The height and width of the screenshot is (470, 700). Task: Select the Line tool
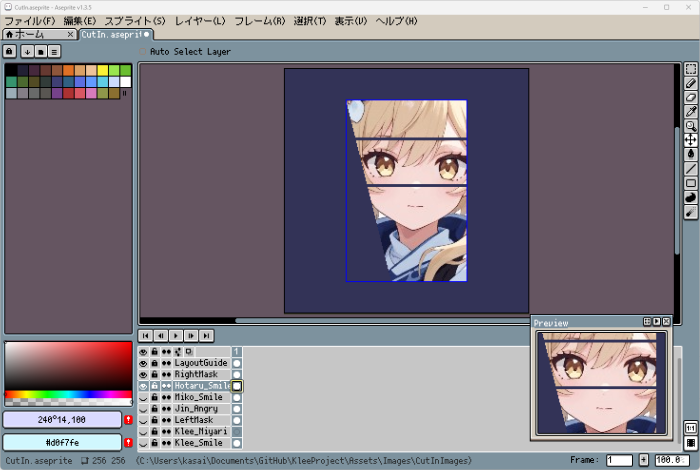click(x=690, y=169)
